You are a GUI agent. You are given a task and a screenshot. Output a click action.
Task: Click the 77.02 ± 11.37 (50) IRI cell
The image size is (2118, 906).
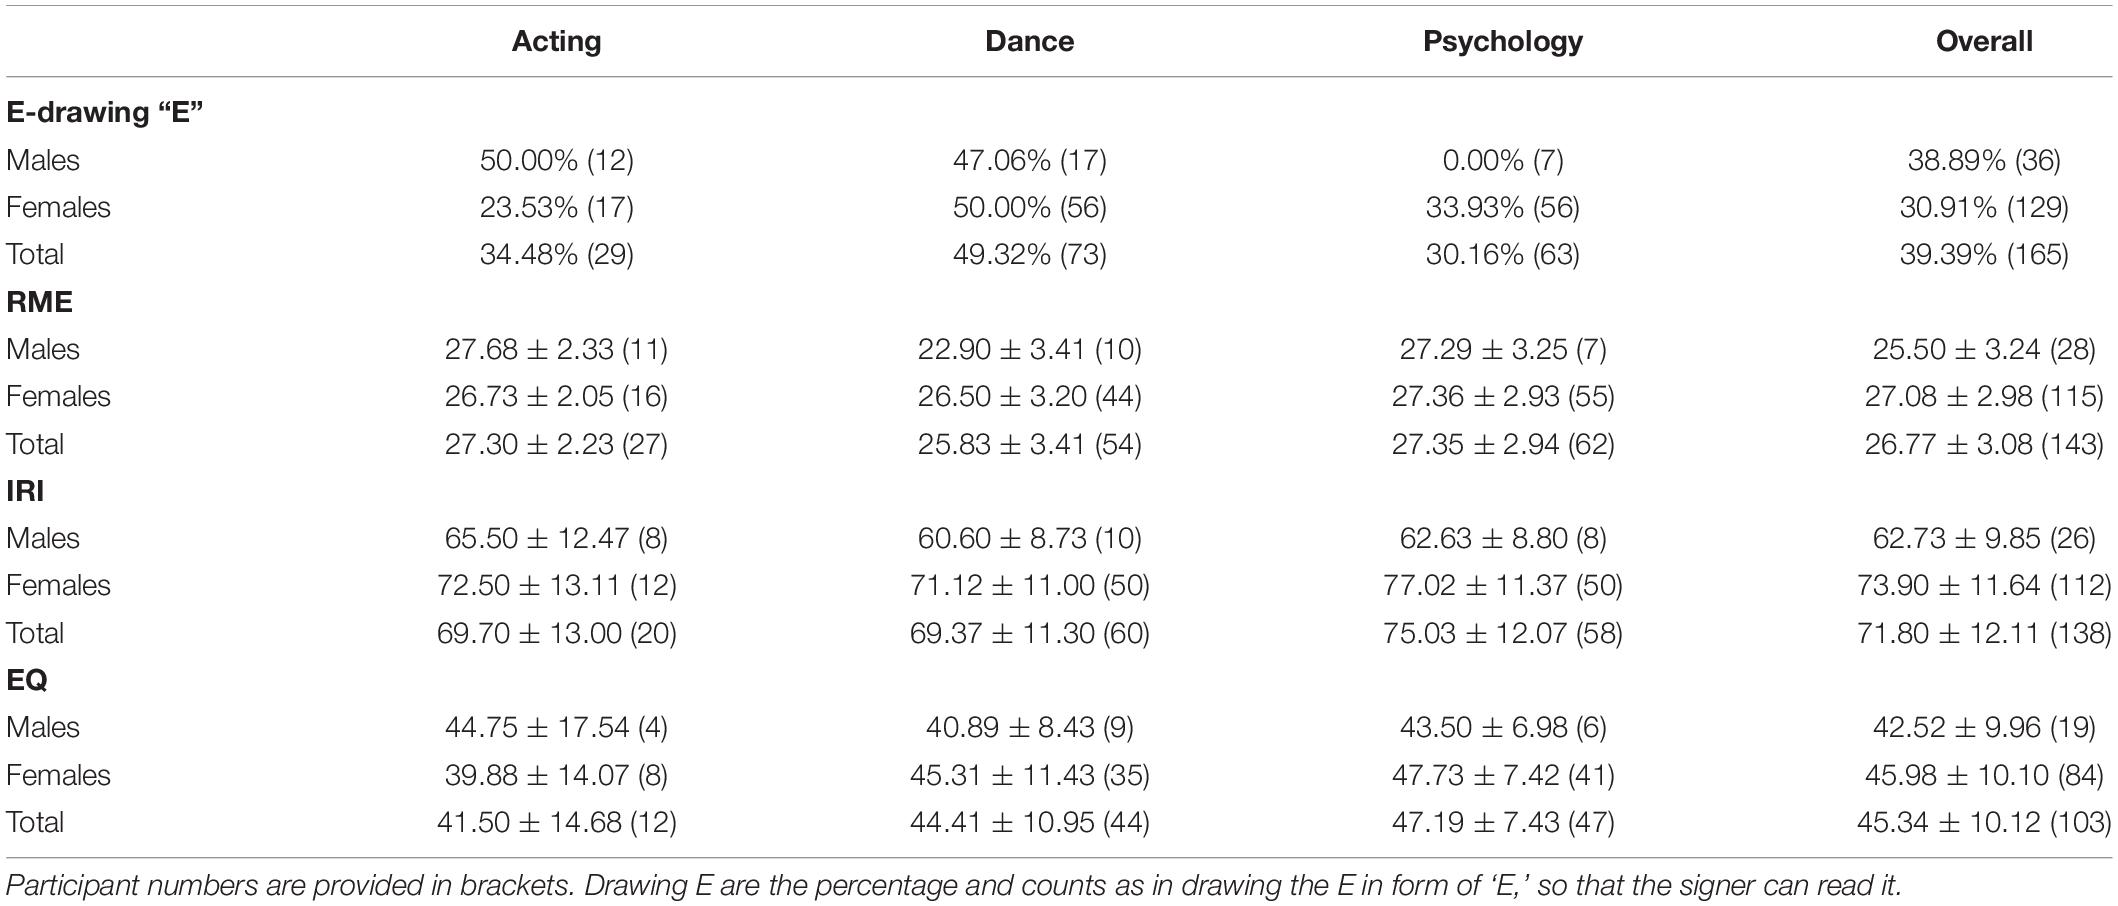tap(1502, 585)
